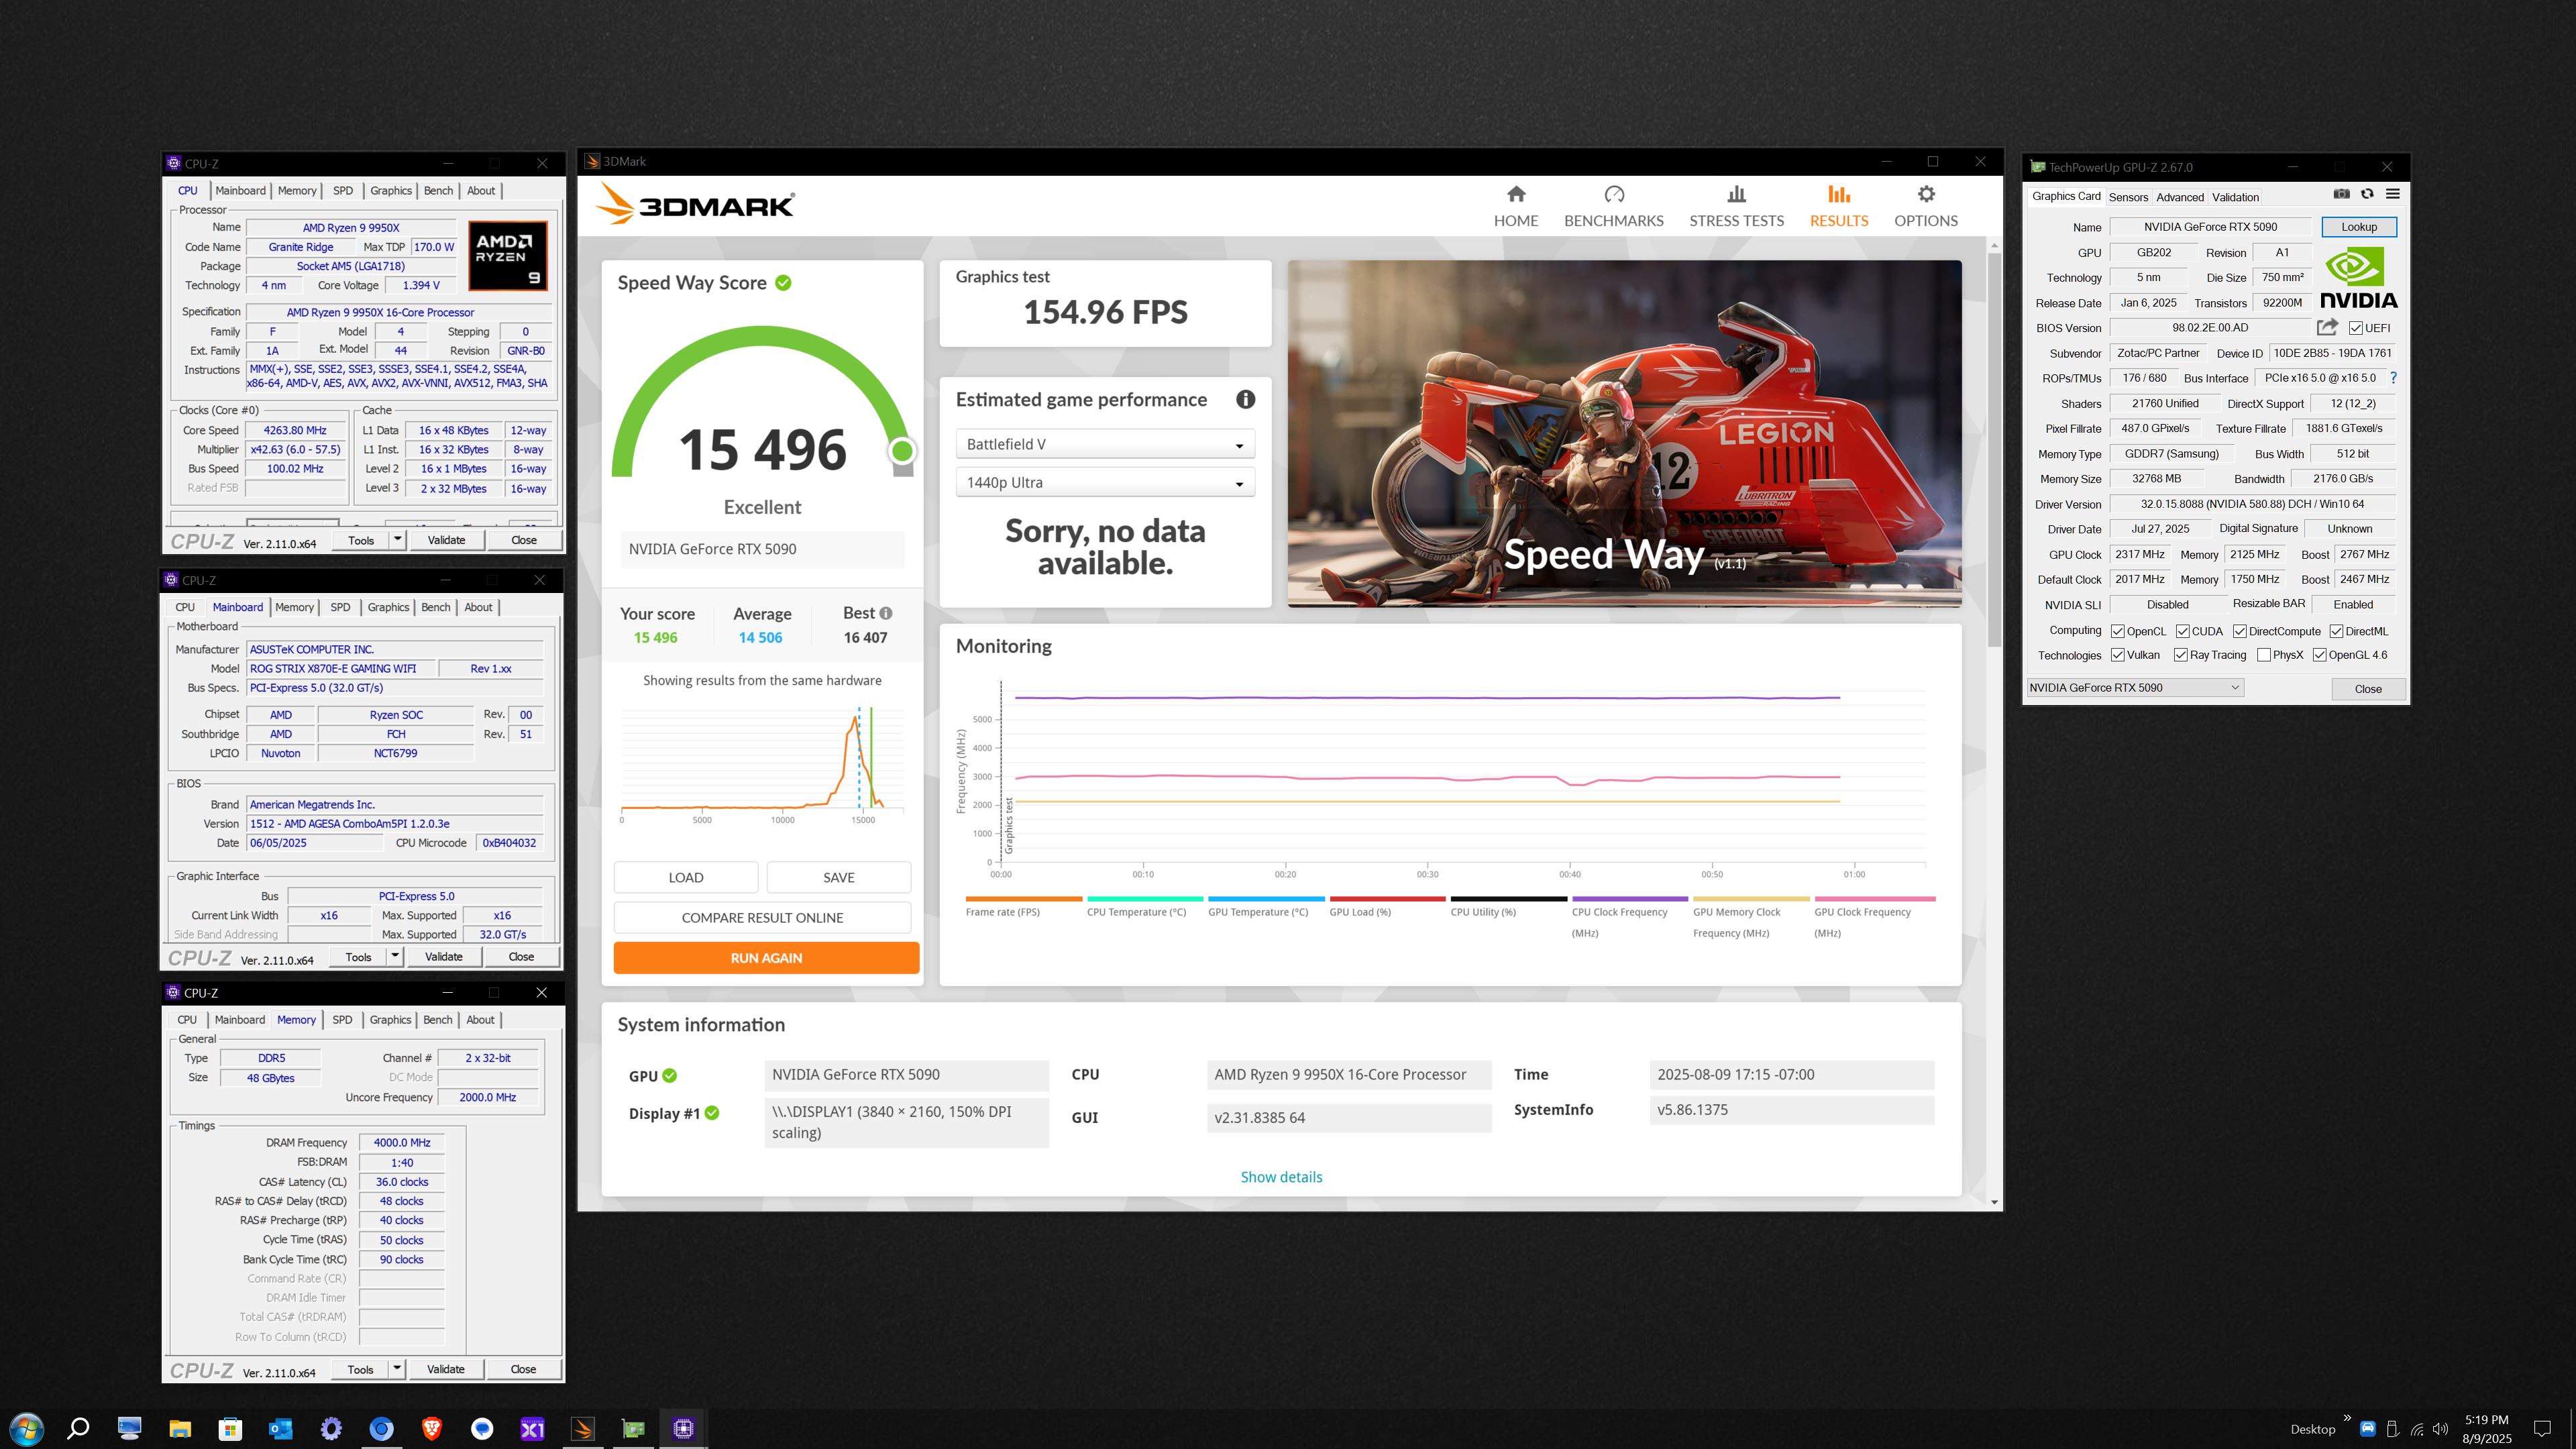The height and width of the screenshot is (1449, 2576).
Task: Open the volume control in system tray
Action: [2441, 1429]
